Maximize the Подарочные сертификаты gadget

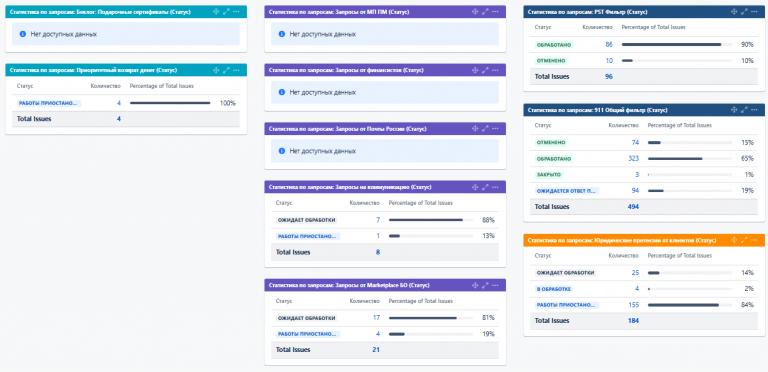click(x=226, y=11)
